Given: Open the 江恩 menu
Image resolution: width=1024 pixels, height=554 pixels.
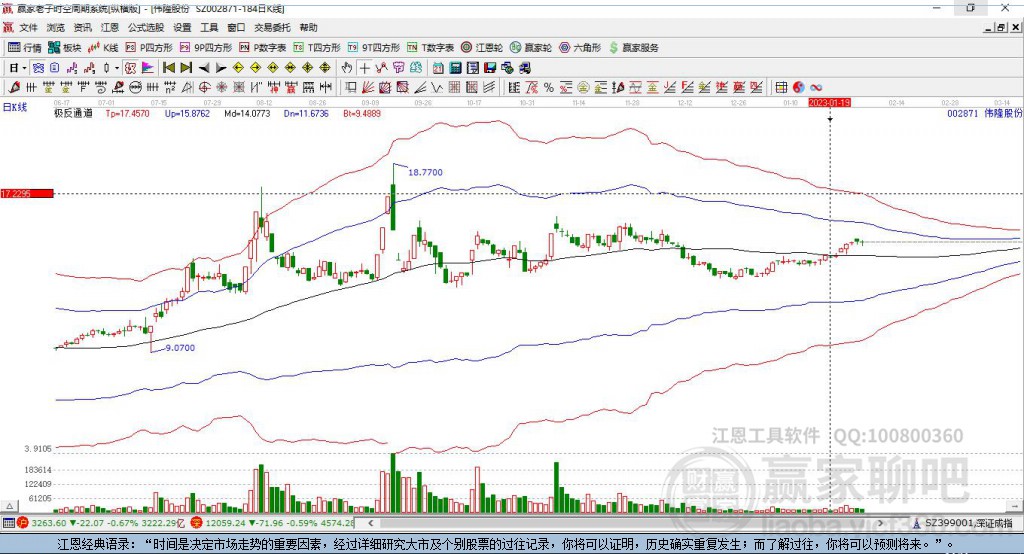Looking at the screenshot, I should [110, 27].
